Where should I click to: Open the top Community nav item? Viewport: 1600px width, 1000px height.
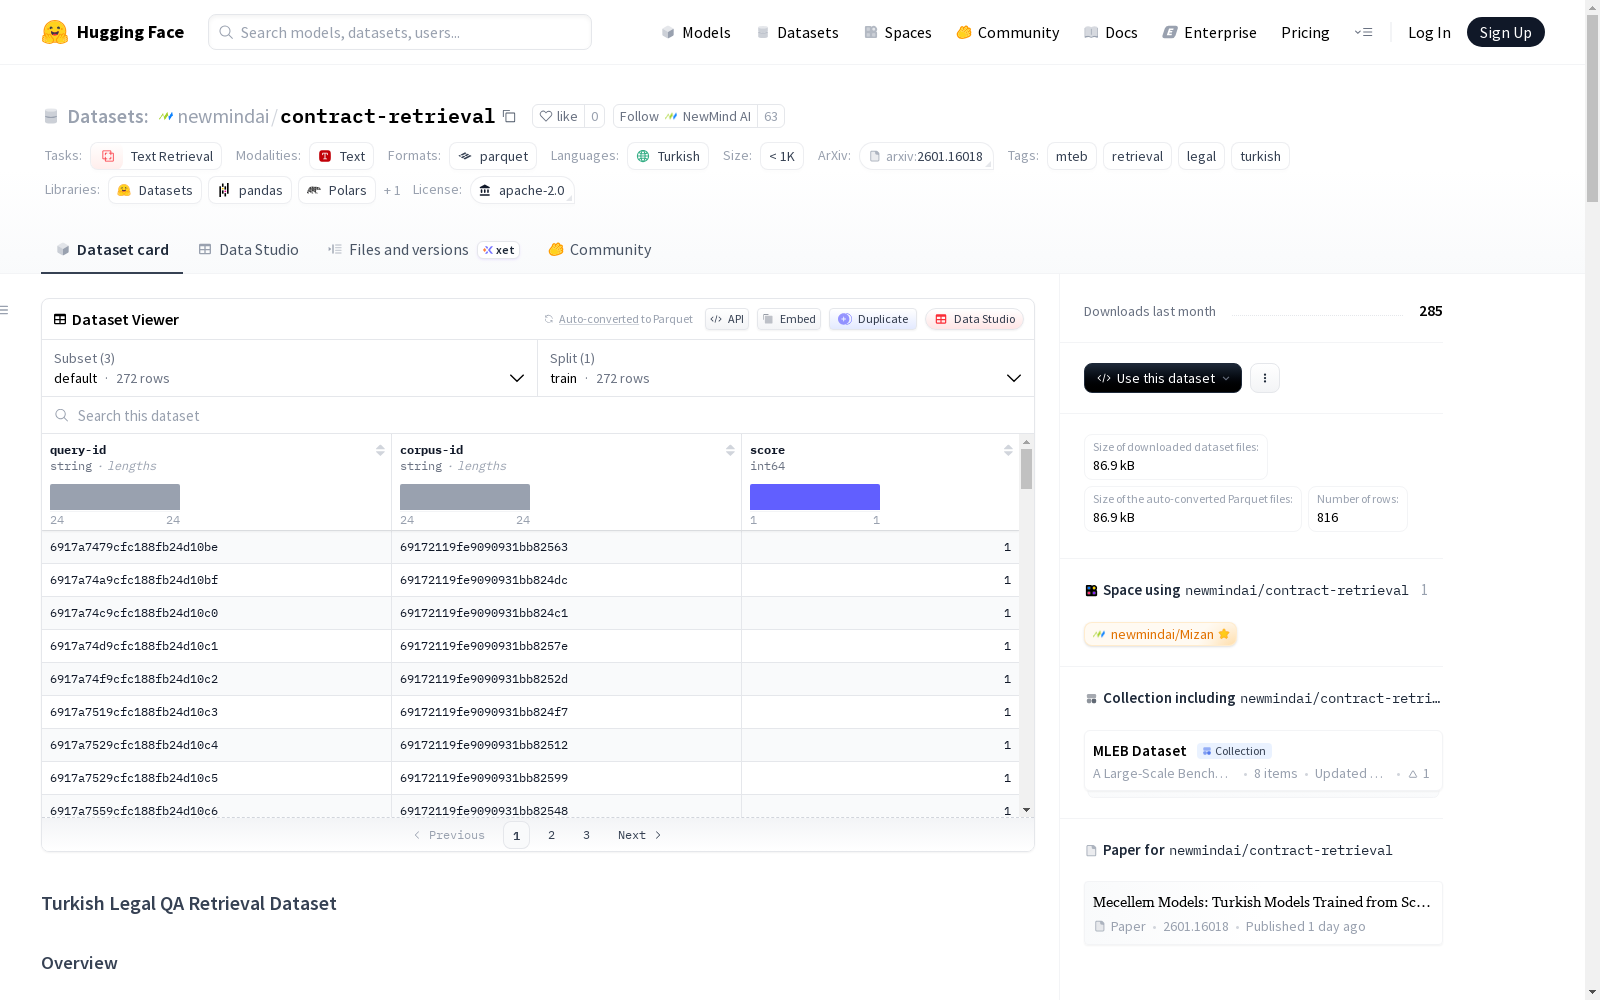1008,32
